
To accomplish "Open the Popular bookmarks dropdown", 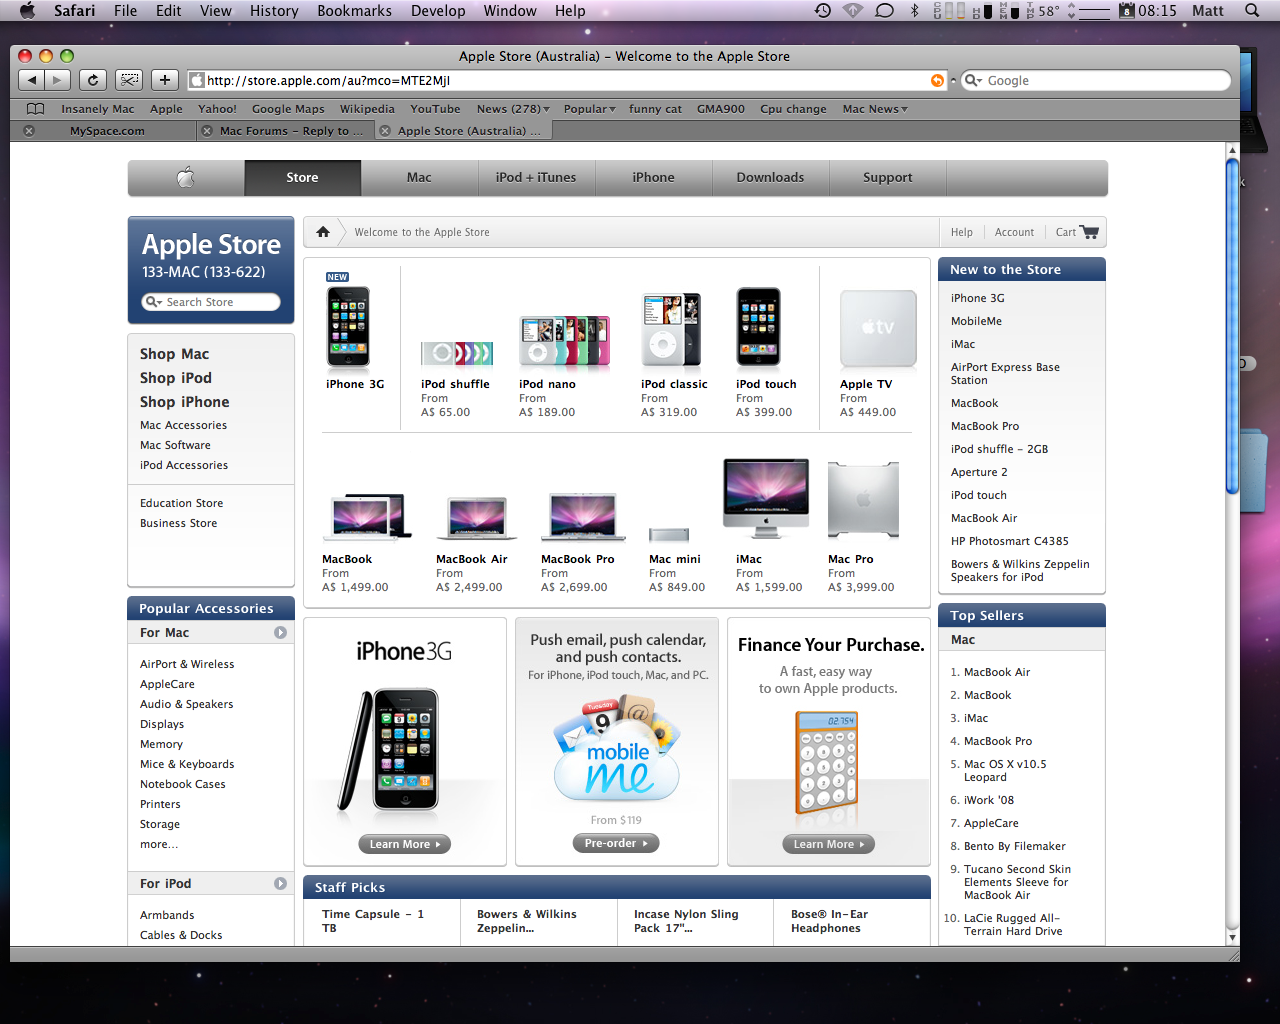I will 589,109.
